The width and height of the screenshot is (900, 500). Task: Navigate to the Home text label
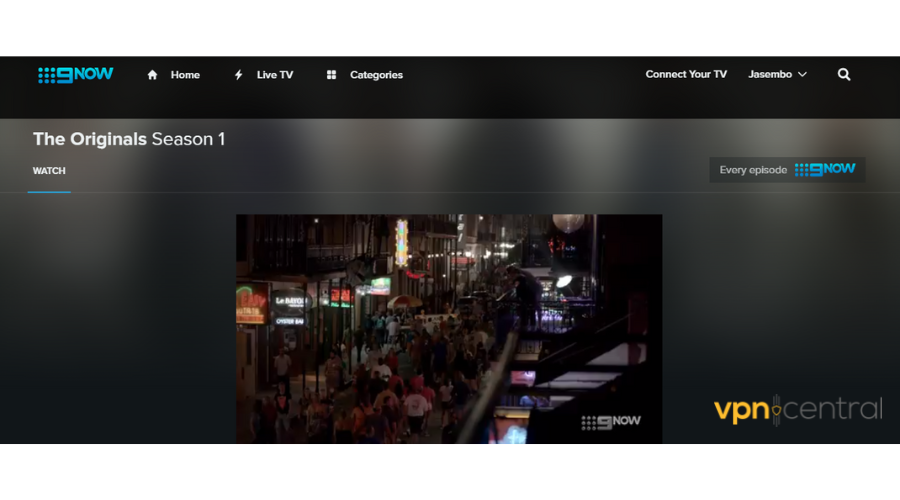[x=185, y=75]
